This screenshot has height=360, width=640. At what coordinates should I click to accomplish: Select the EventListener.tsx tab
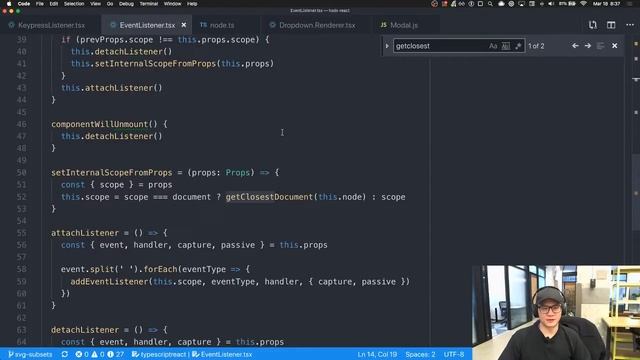coord(147,25)
